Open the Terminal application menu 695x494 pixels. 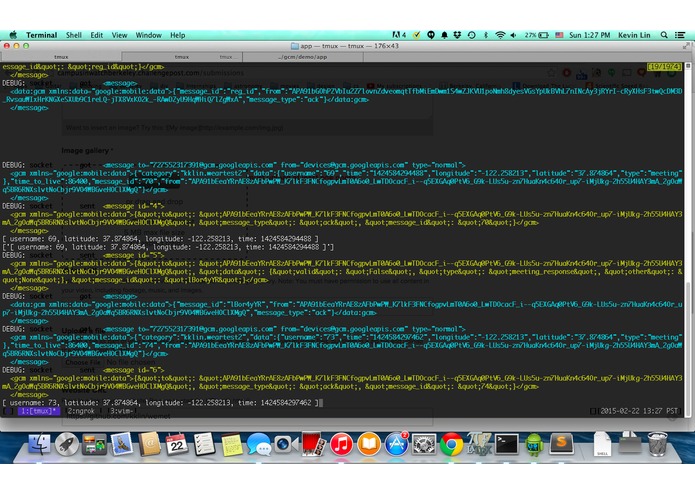(41, 35)
